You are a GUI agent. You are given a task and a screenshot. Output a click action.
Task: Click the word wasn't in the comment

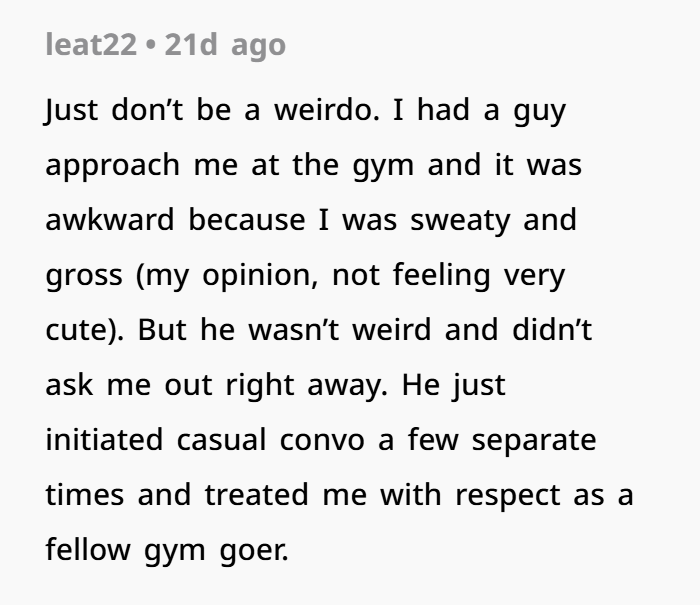[x=294, y=330]
